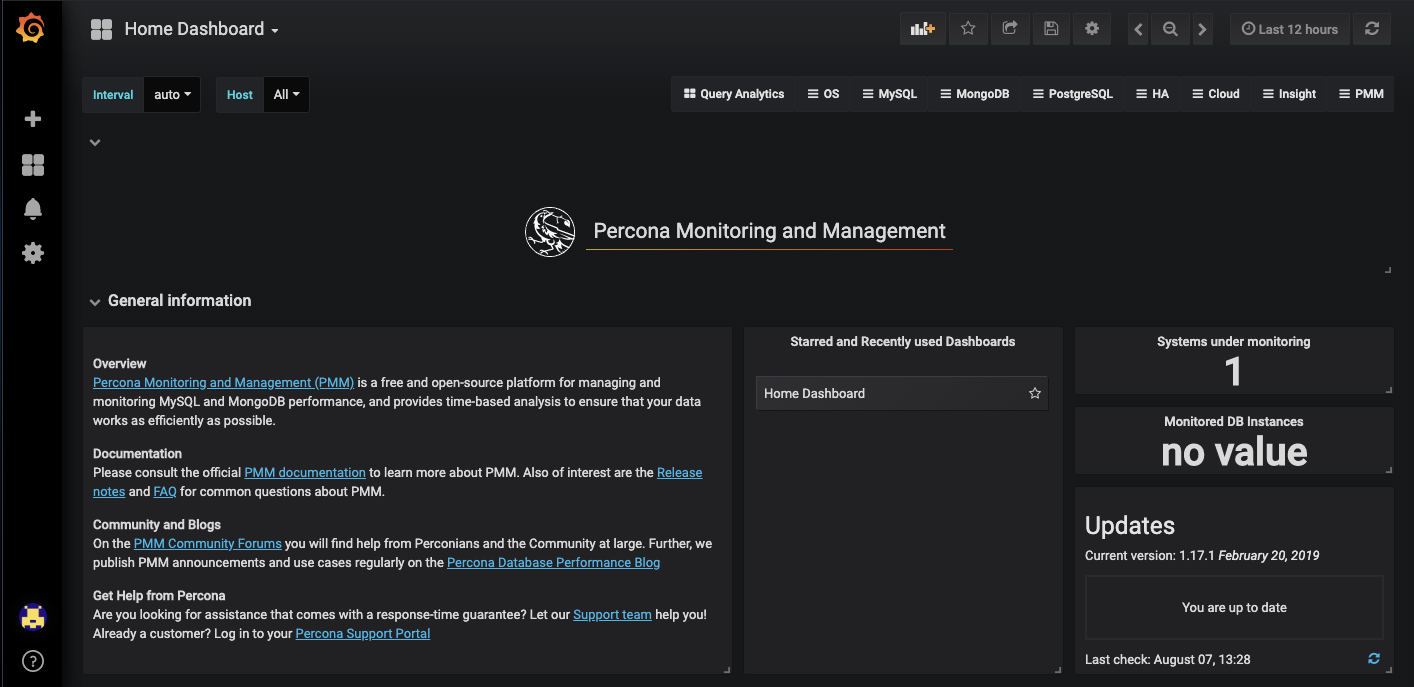The image size is (1414, 687).
Task: Click the Grafana logo
Action: tap(31, 29)
